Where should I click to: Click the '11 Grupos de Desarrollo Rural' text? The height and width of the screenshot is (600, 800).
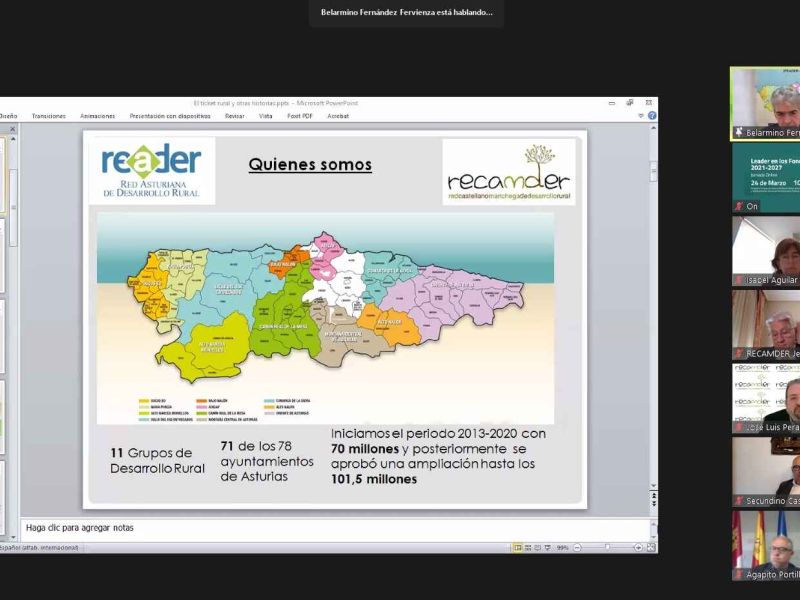coord(157,461)
